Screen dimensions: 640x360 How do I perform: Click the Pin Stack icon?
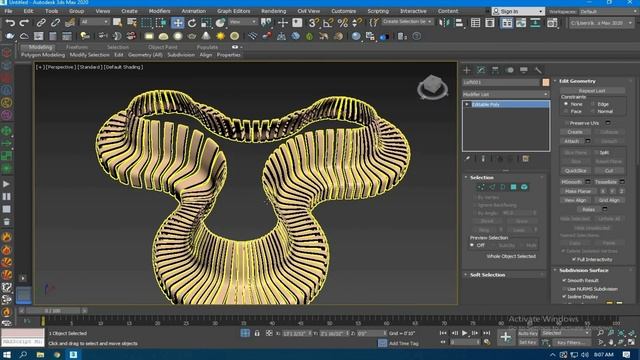pyautogui.click(x=467, y=159)
